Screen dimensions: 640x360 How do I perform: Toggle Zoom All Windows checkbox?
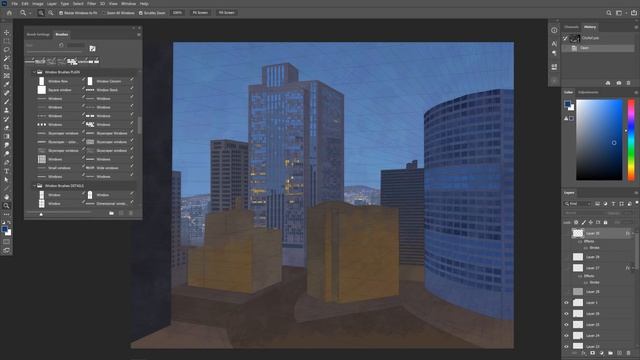click(104, 13)
